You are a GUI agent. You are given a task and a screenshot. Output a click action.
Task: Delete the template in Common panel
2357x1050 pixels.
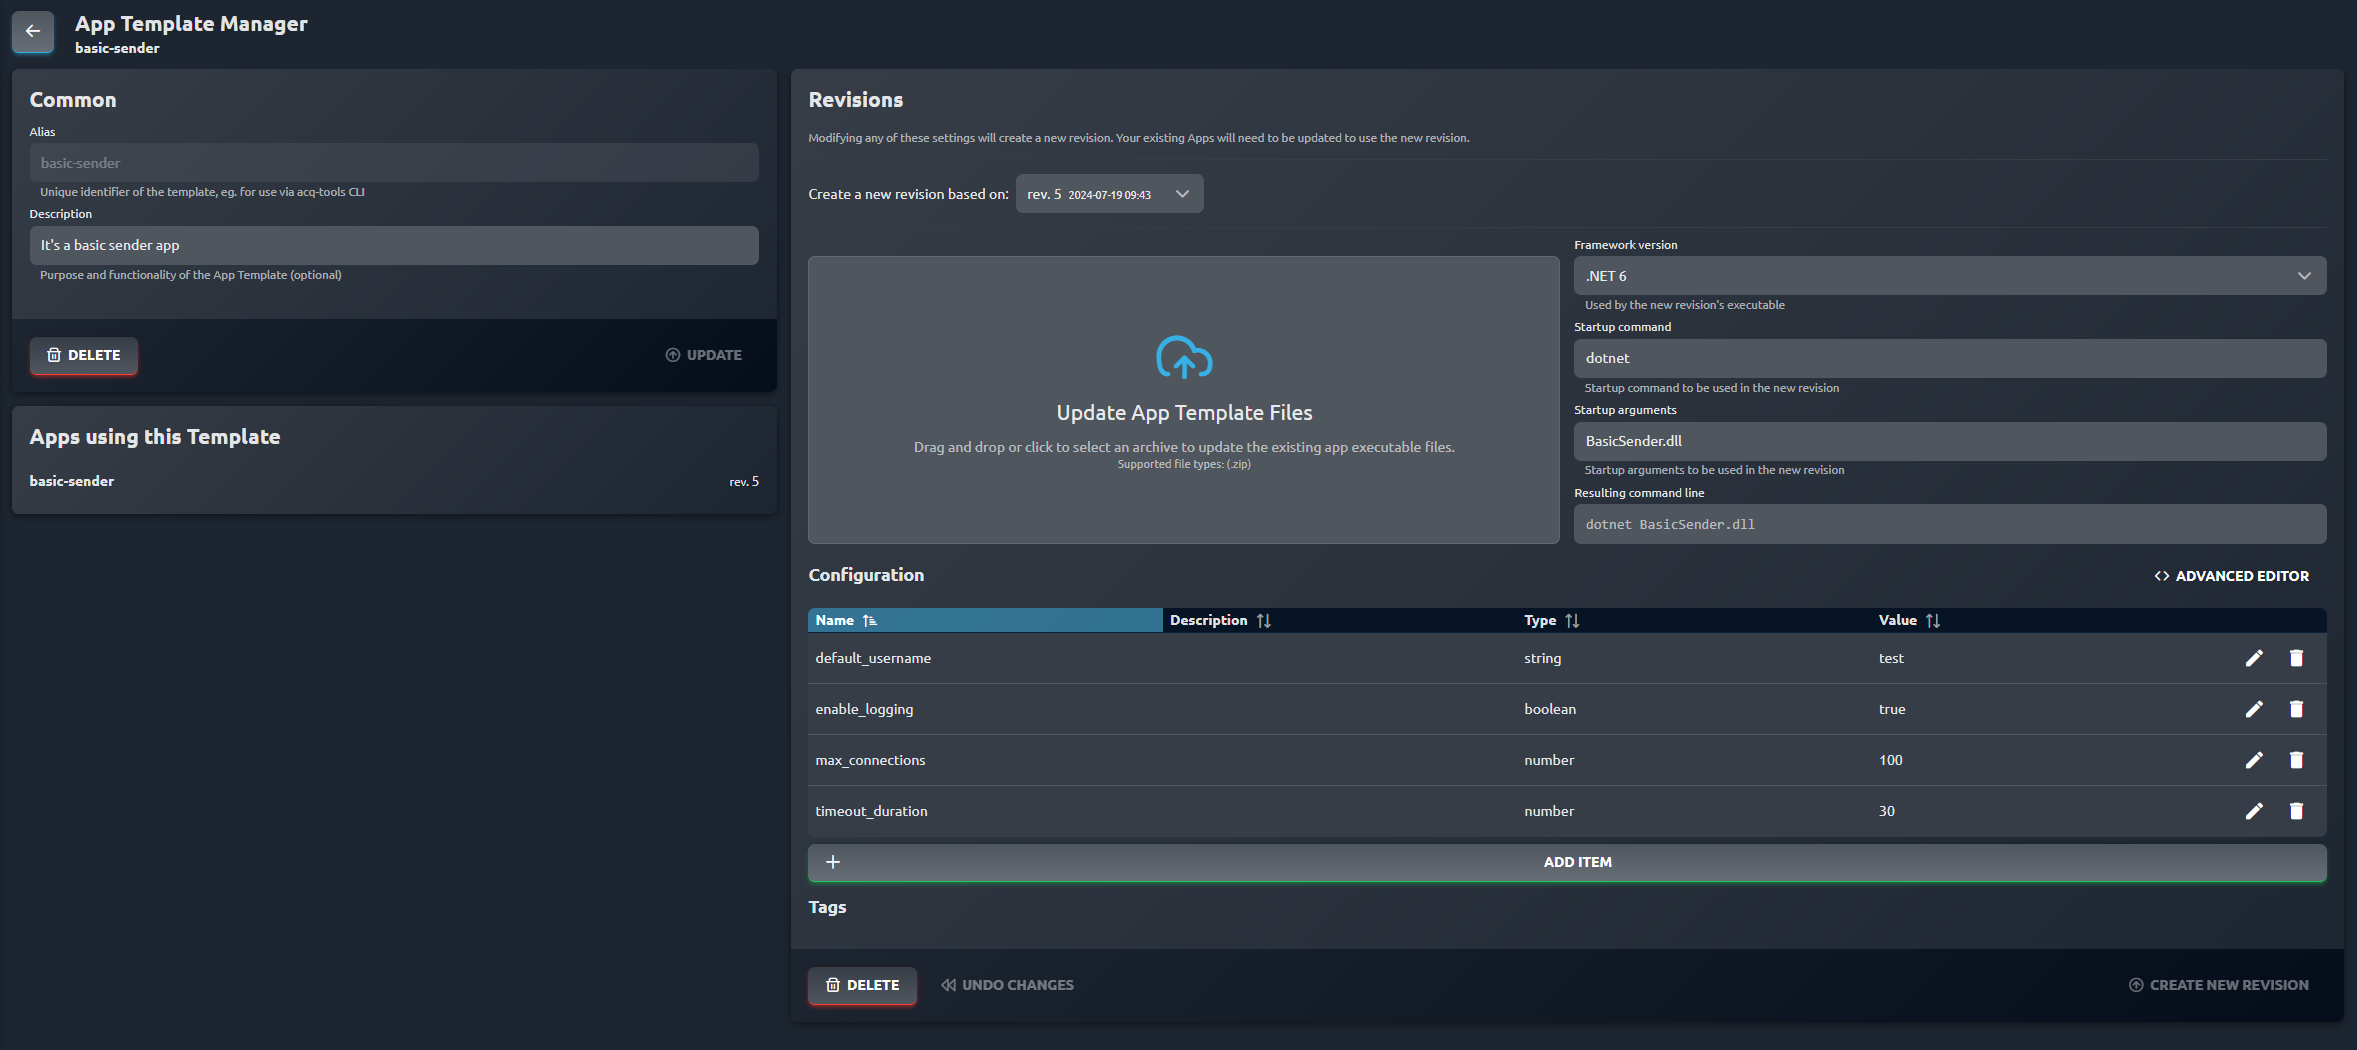84,355
